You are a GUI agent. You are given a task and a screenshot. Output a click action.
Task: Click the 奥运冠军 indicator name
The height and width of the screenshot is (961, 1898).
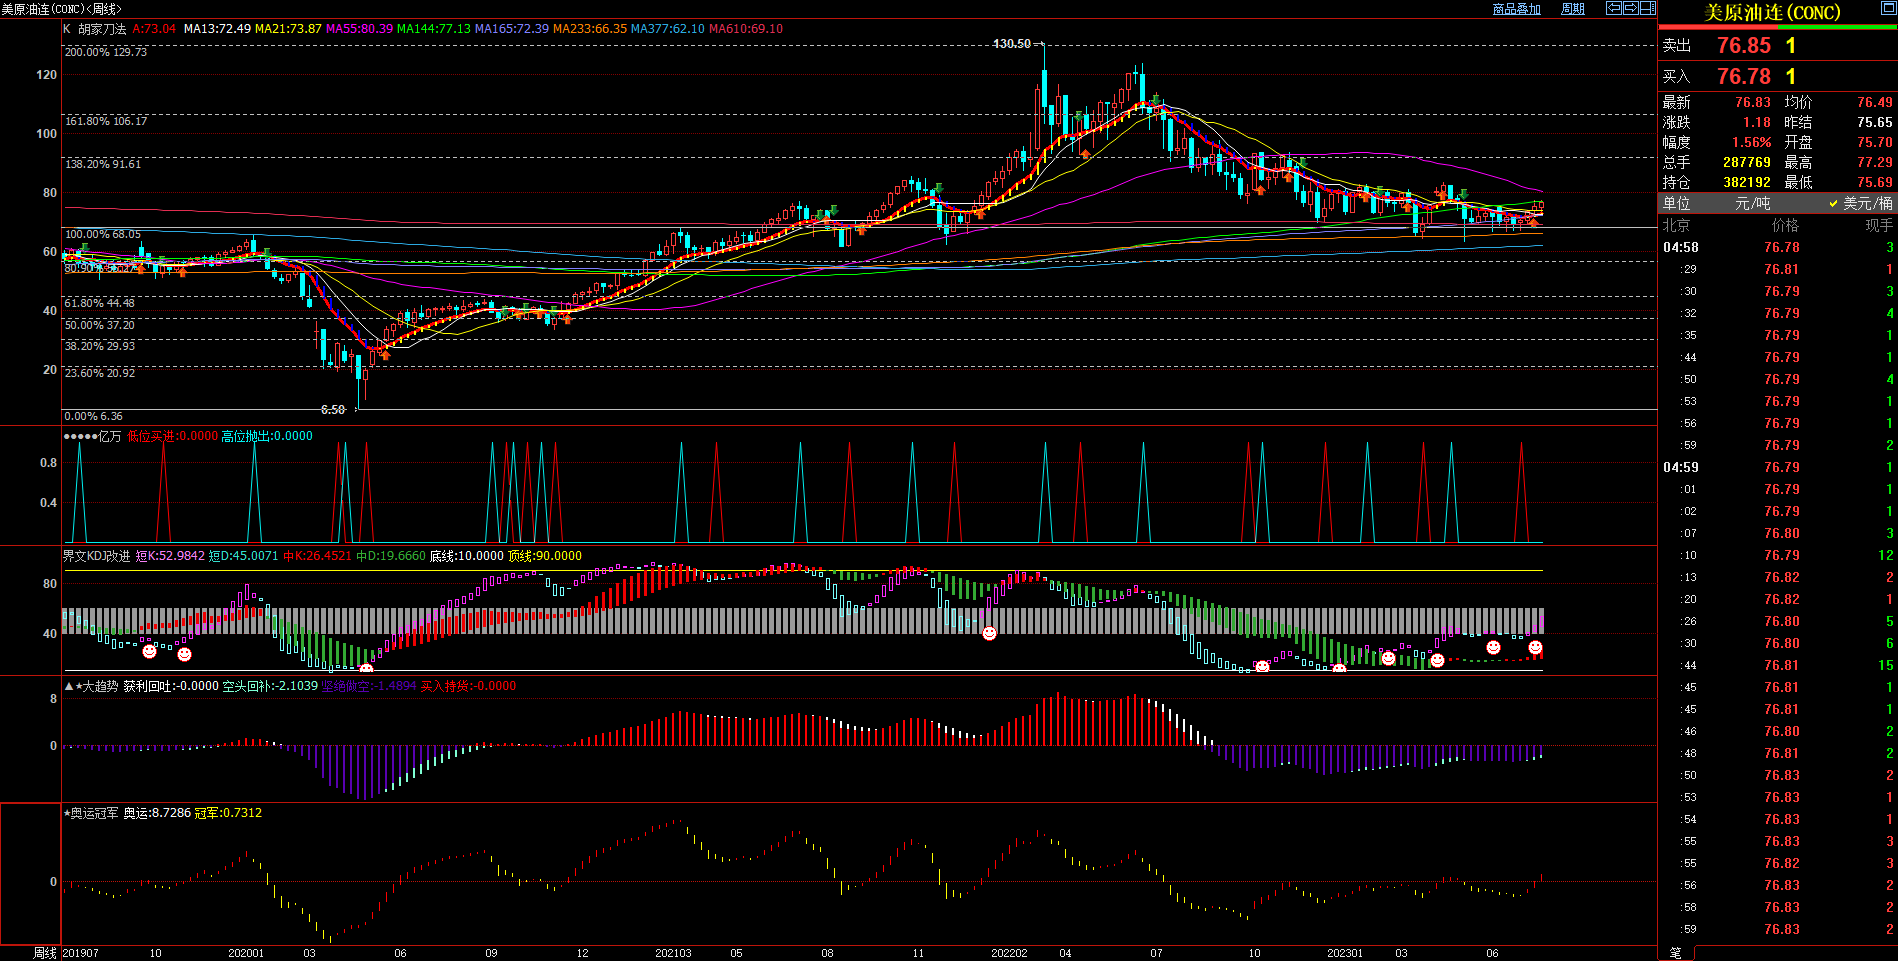click(94, 813)
